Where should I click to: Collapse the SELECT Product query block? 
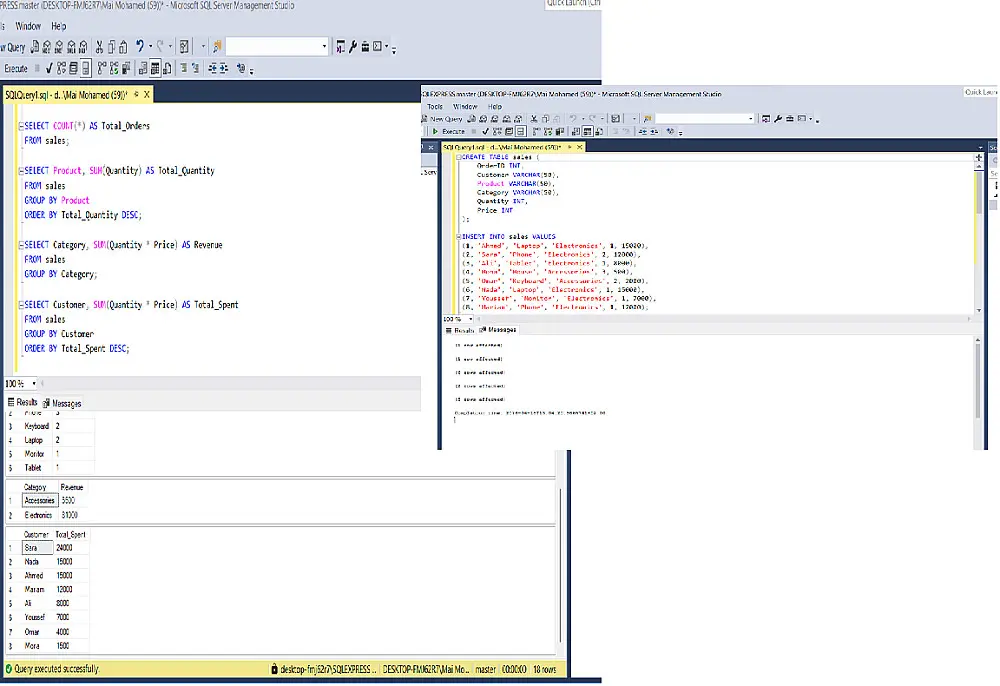20,171
